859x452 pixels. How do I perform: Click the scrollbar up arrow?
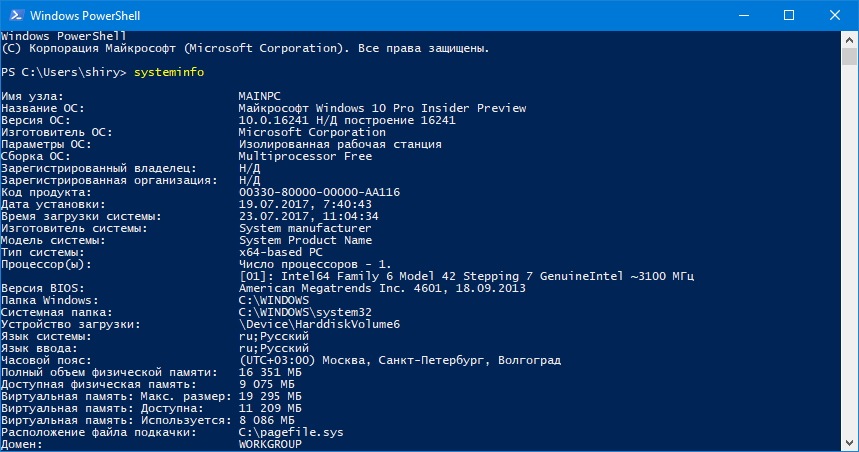point(849,40)
